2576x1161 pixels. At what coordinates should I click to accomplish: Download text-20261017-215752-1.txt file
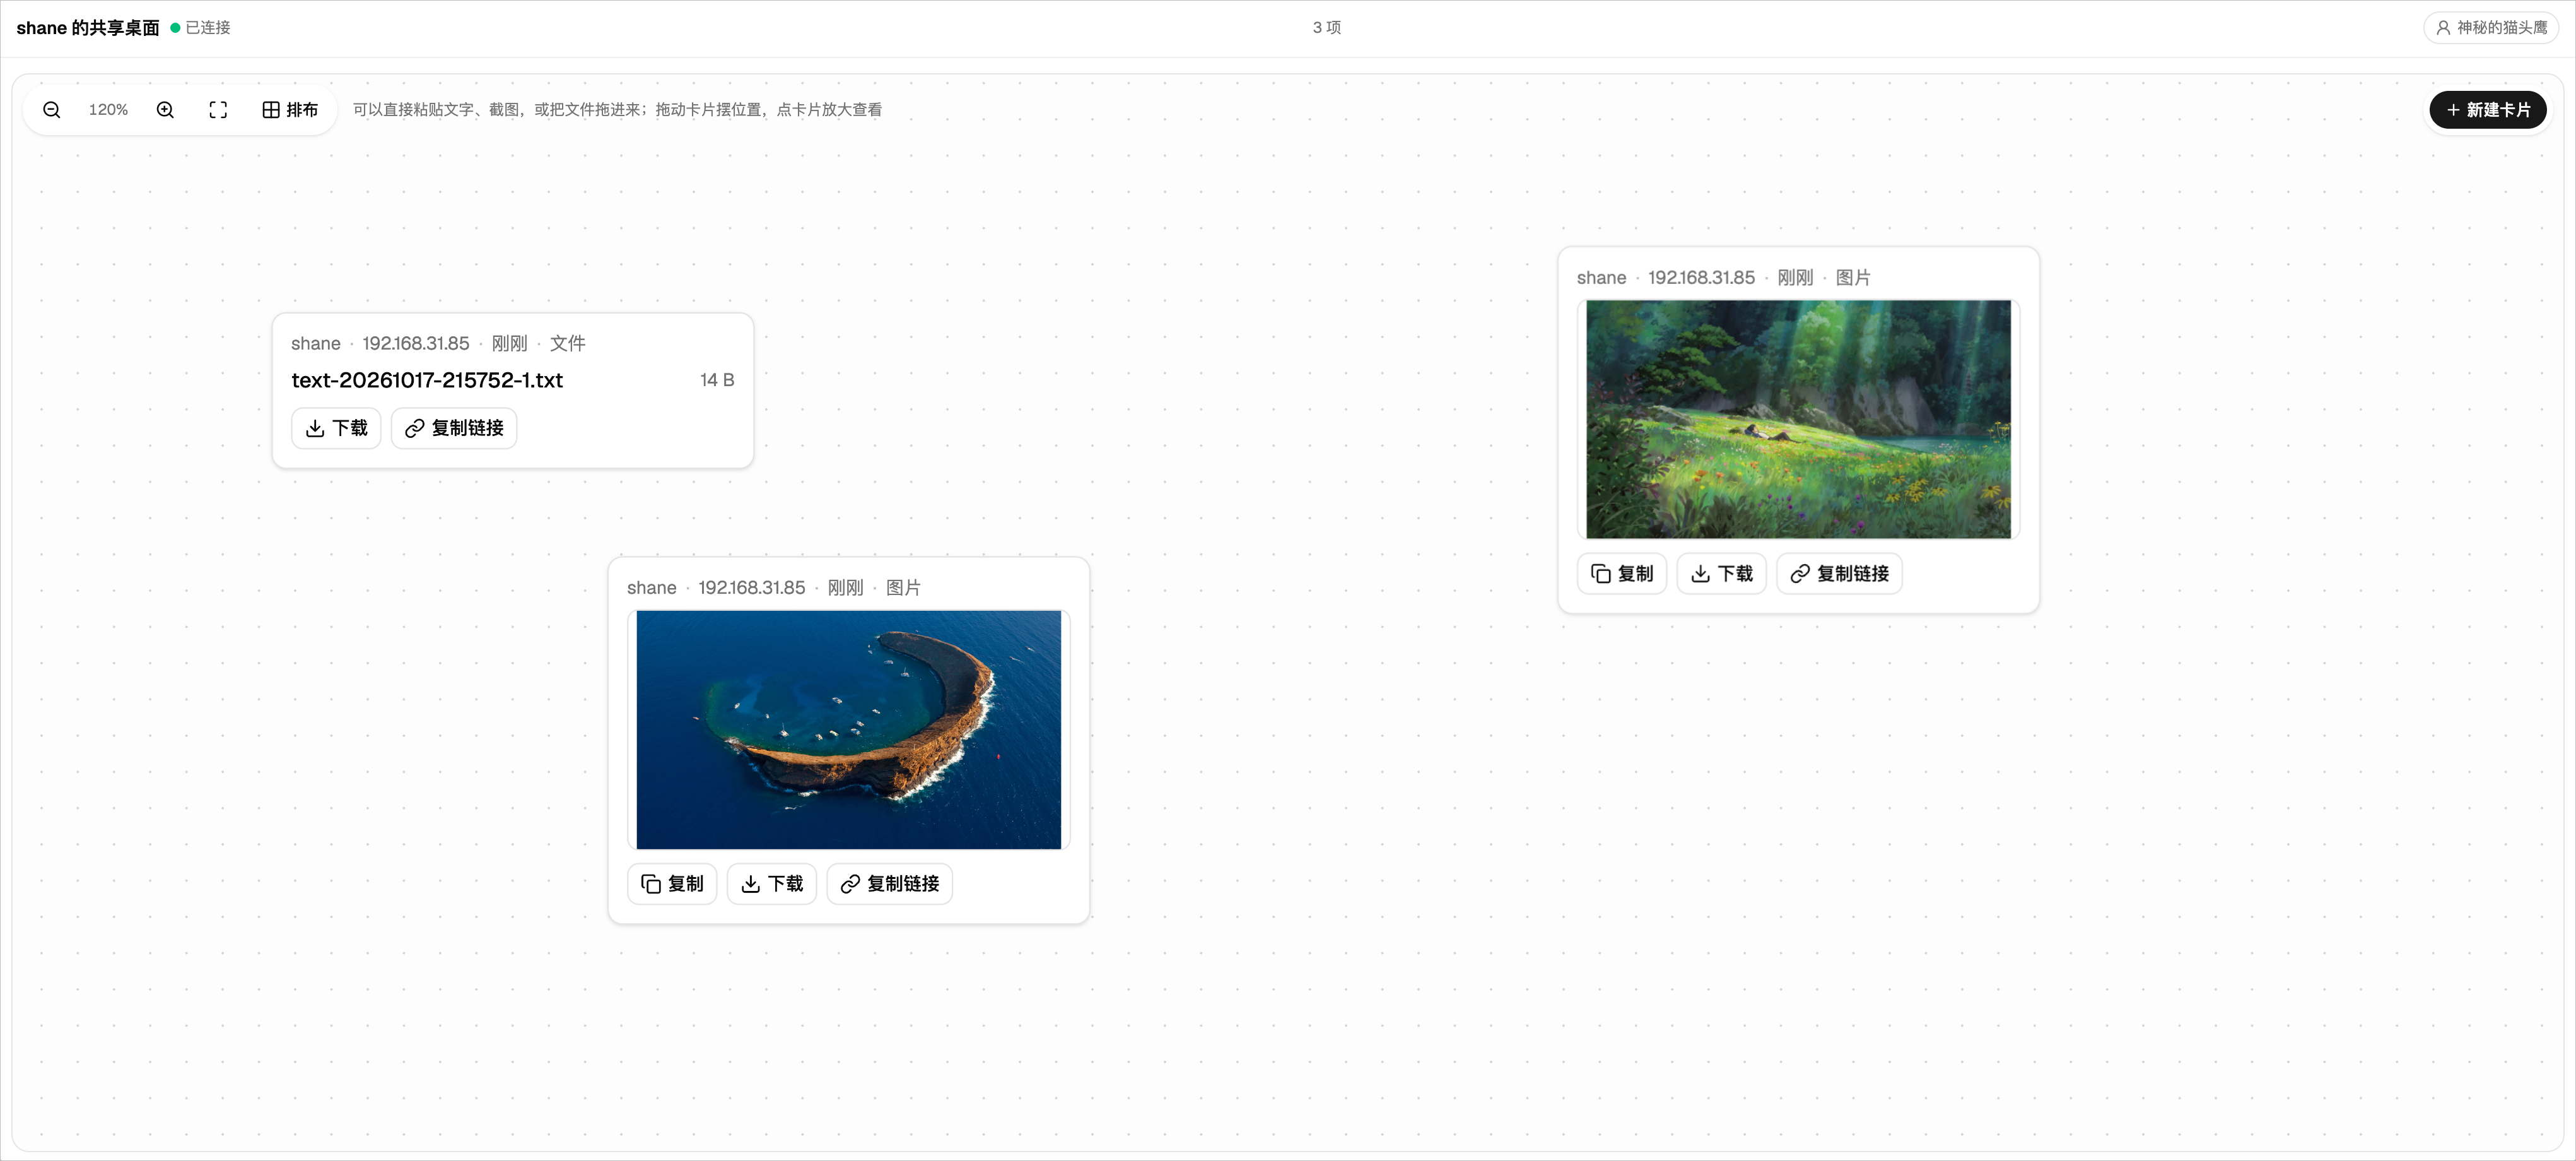(x=336, y=428)
